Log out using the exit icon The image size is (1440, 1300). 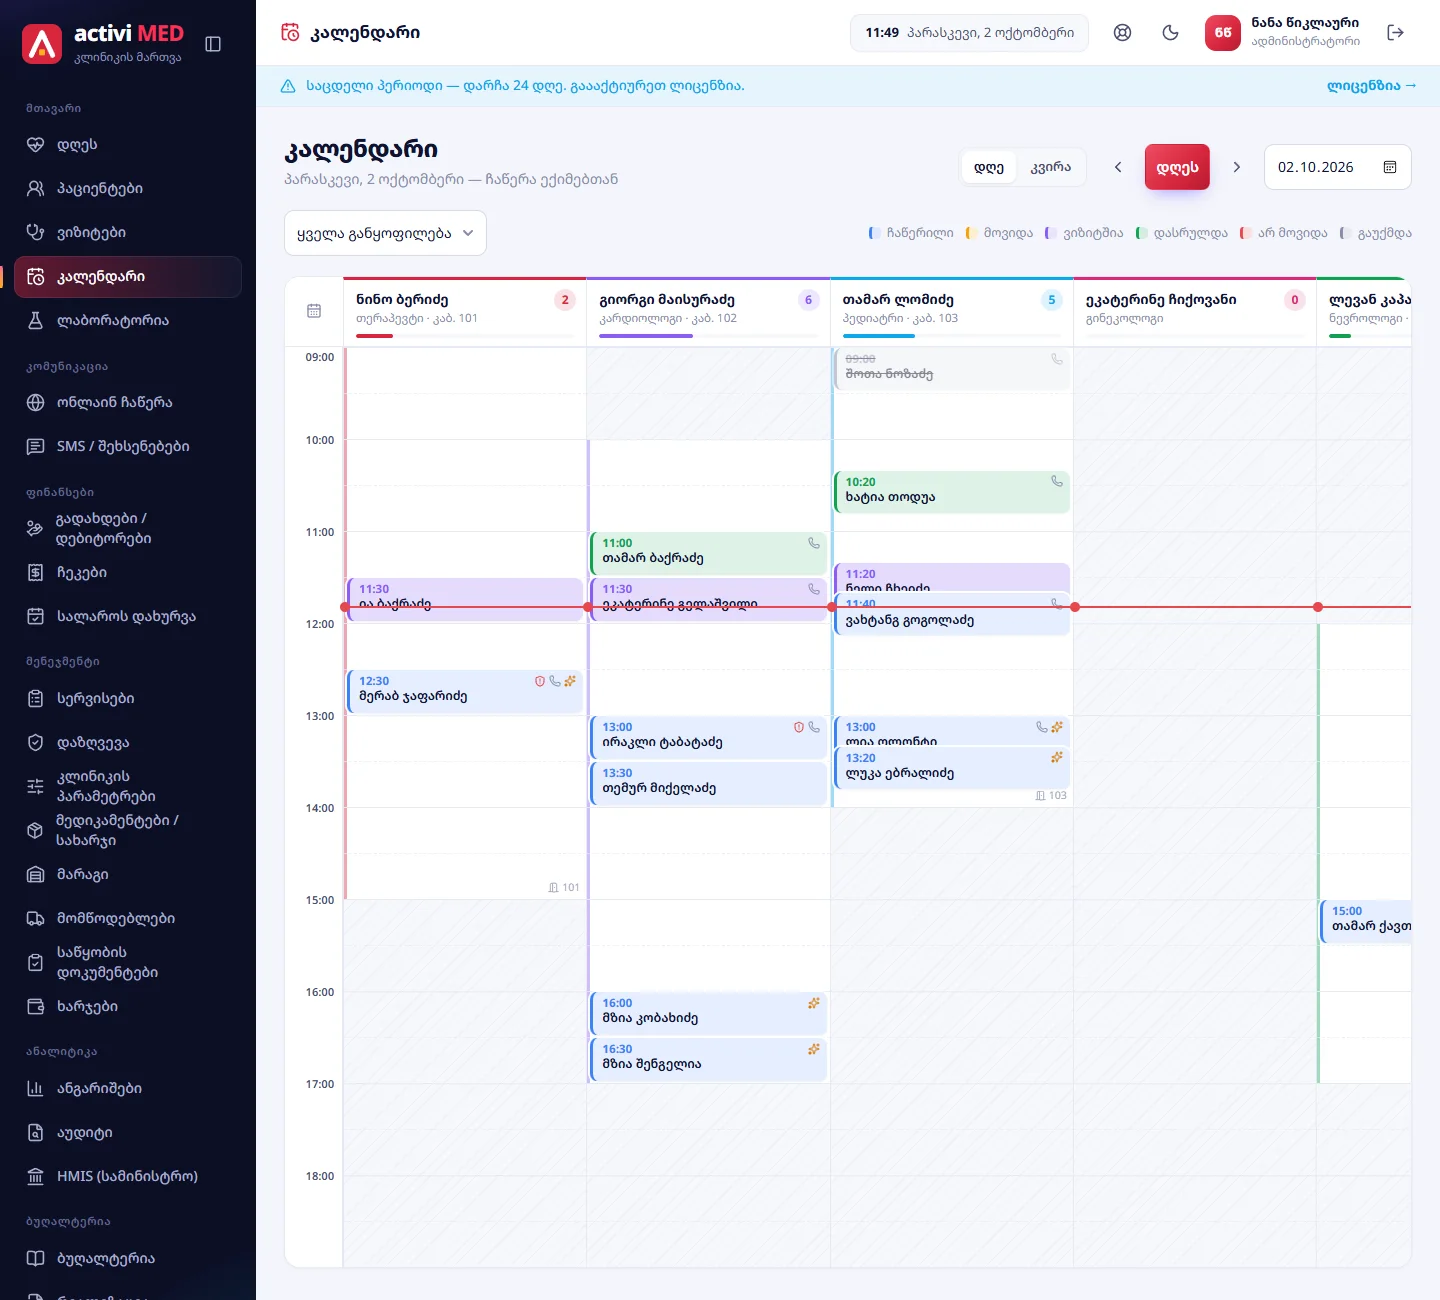tap(1396, 33)
